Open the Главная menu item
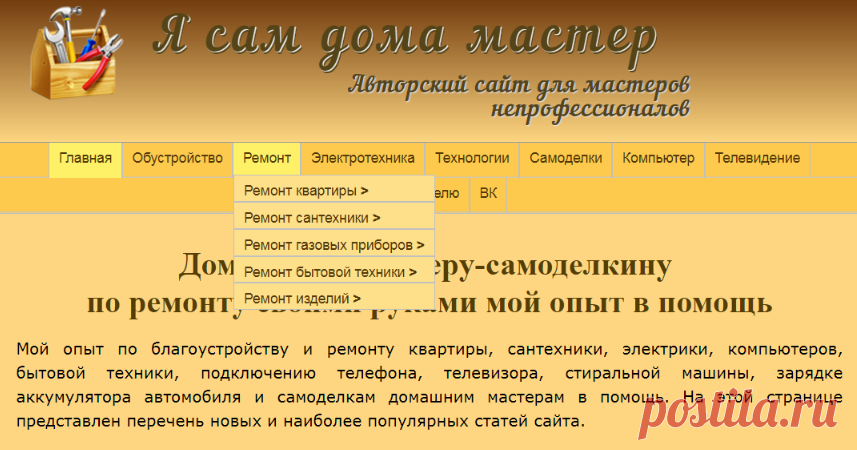 [x=85, y=159]
